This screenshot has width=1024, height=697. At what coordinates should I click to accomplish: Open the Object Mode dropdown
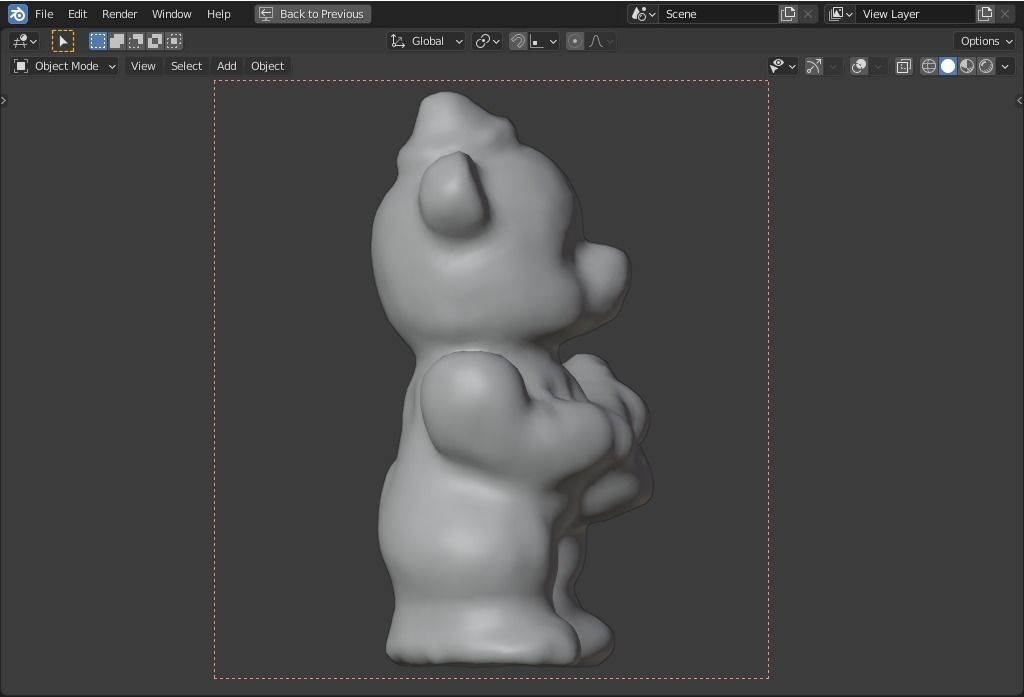pos(65,66)
